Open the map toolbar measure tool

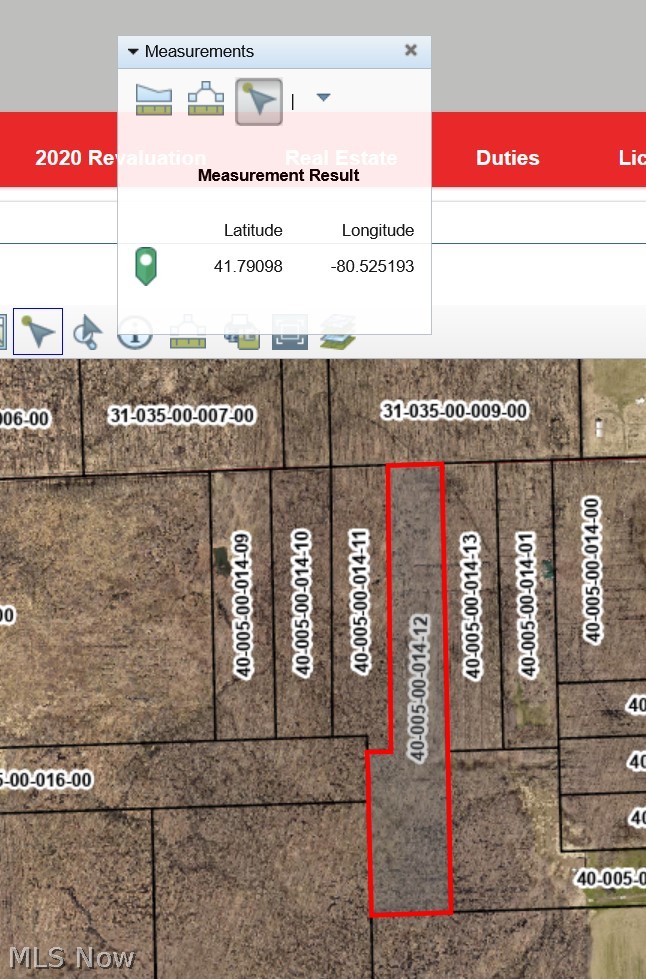(188, 332)
